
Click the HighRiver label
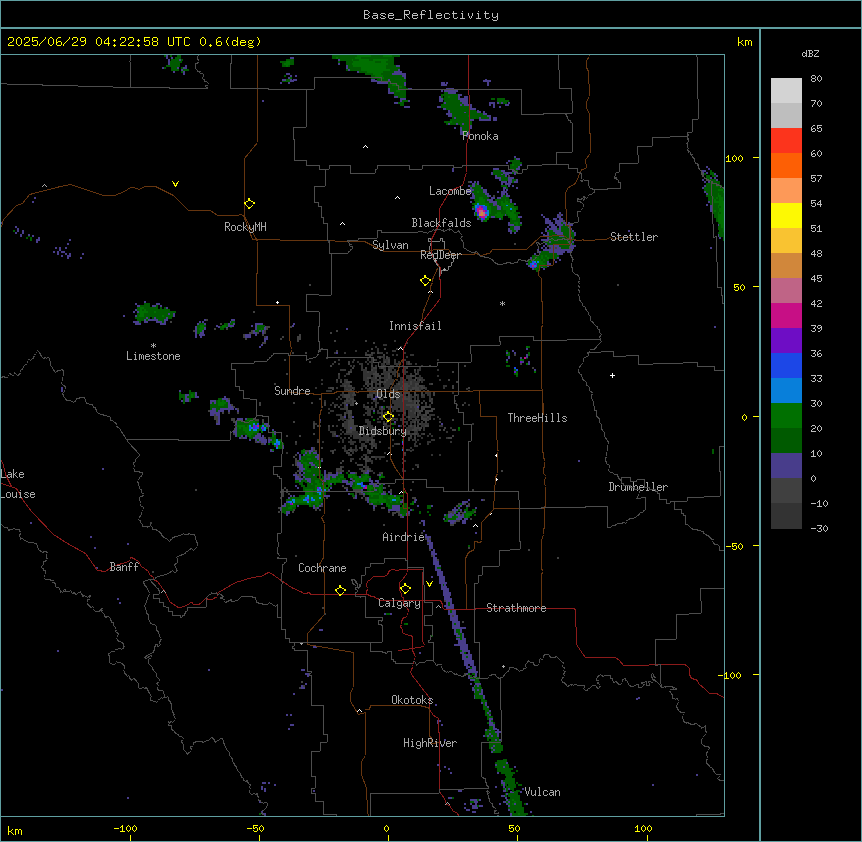coord(430,743)
